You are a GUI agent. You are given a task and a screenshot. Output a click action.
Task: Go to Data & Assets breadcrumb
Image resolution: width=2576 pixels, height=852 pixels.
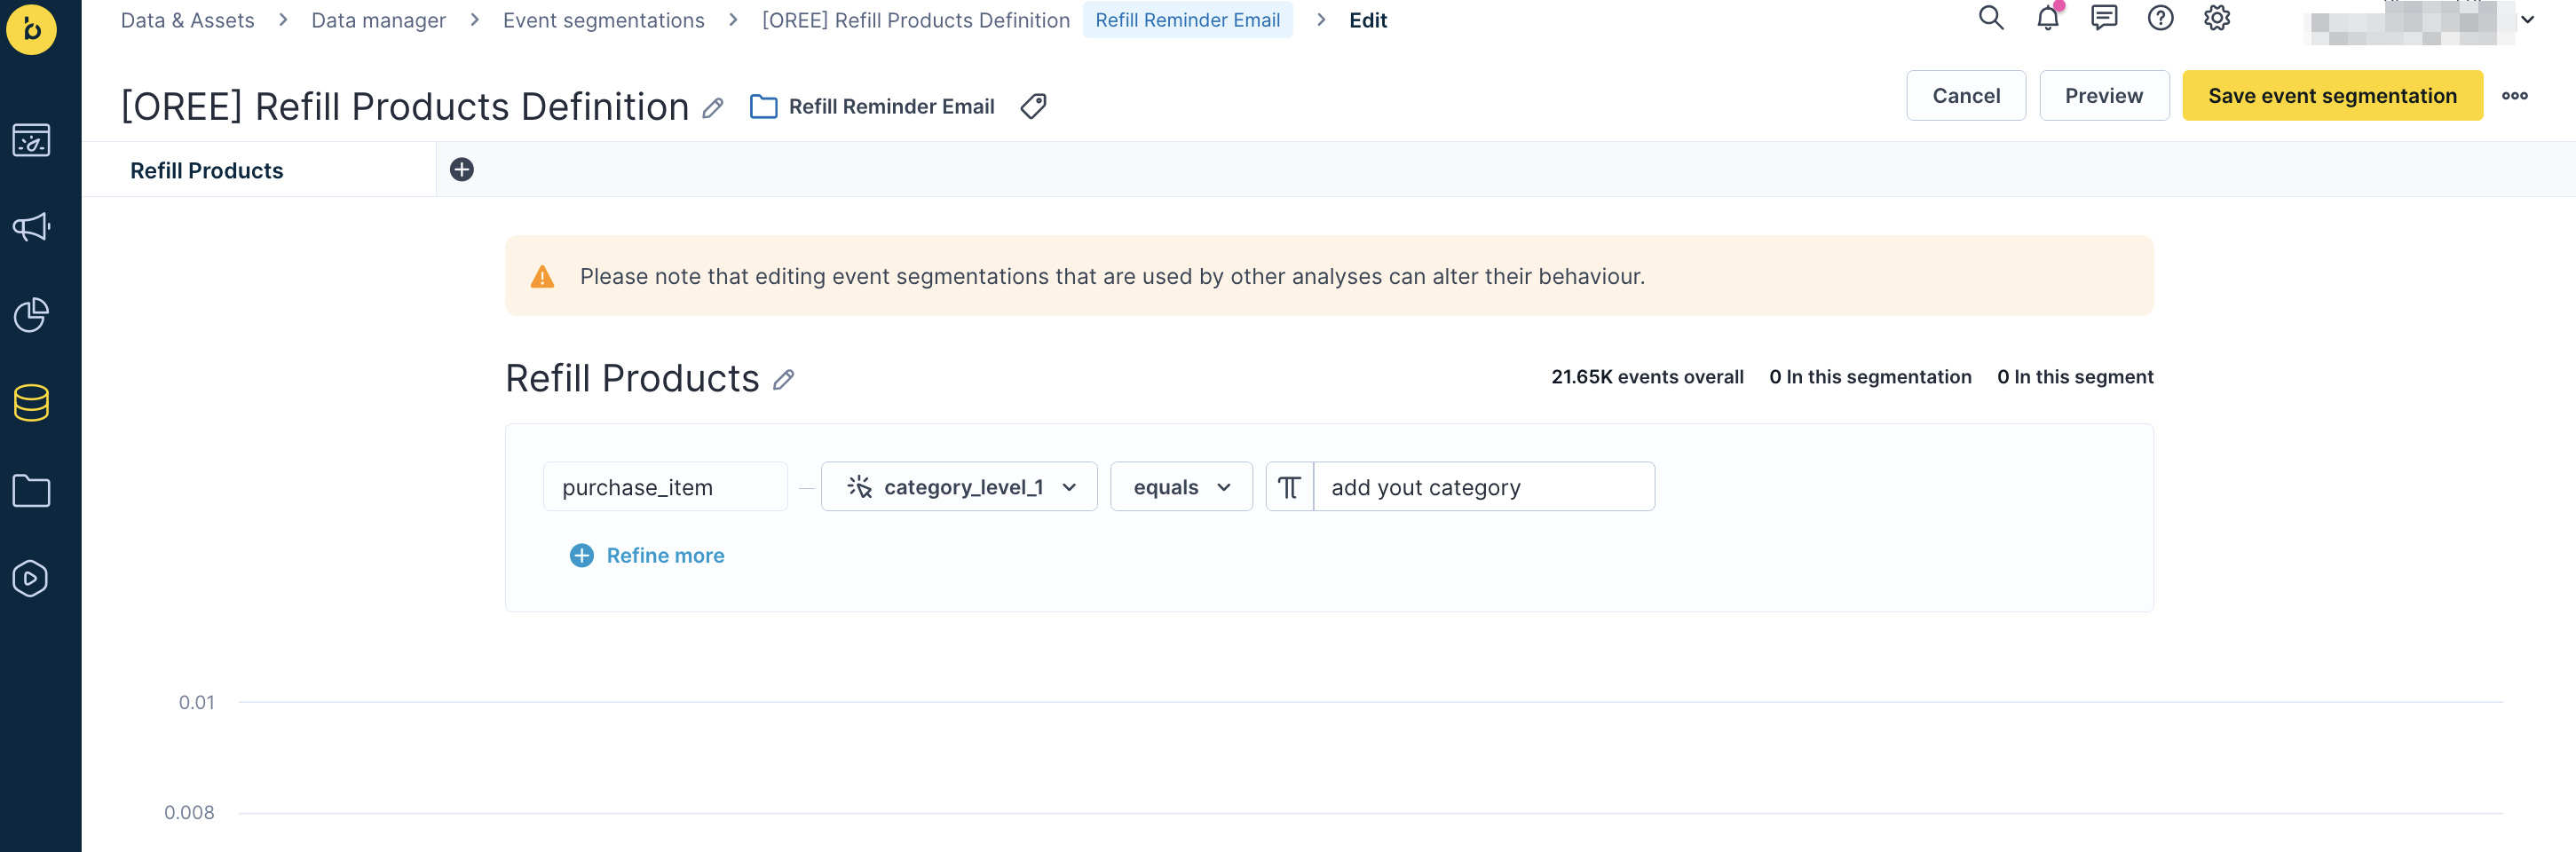point(187,20)
